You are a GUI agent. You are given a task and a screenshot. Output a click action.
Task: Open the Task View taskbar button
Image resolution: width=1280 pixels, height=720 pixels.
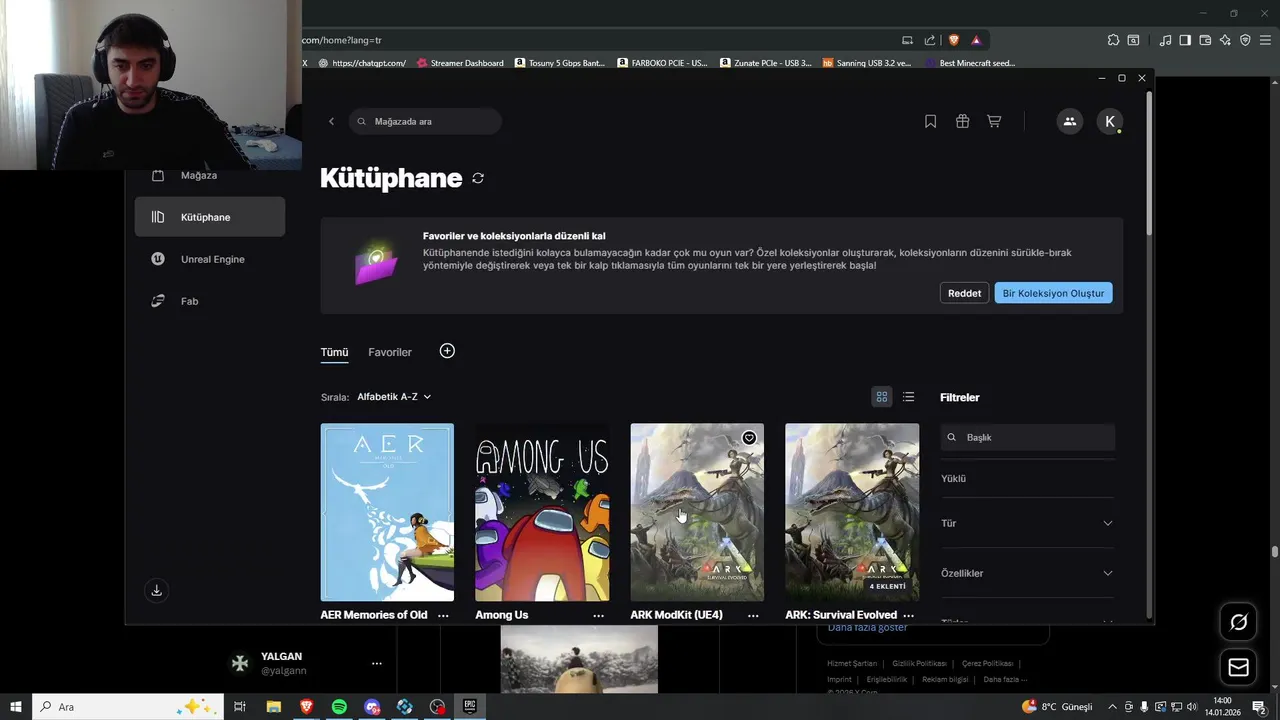pos(240,707)
